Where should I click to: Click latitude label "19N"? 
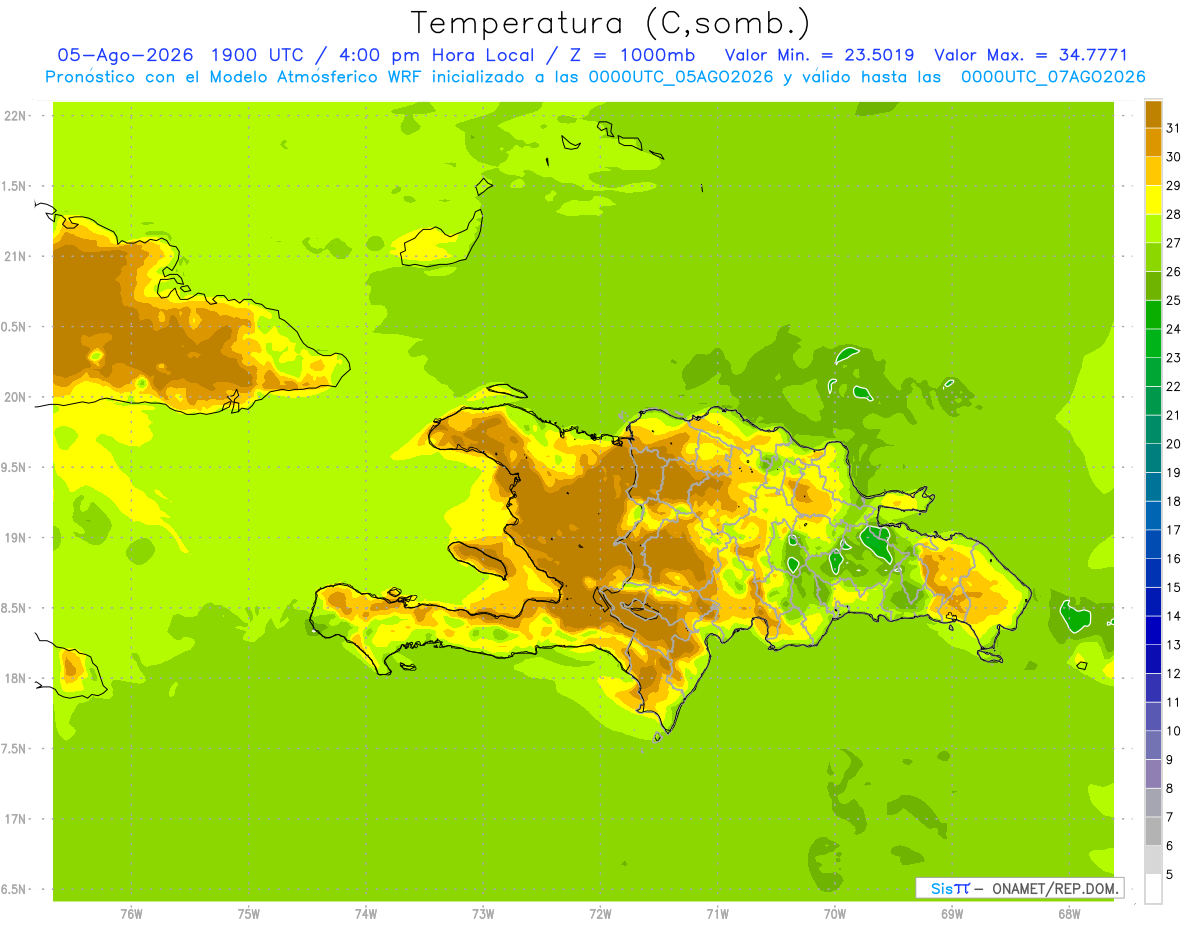click(x=14, y=538)
